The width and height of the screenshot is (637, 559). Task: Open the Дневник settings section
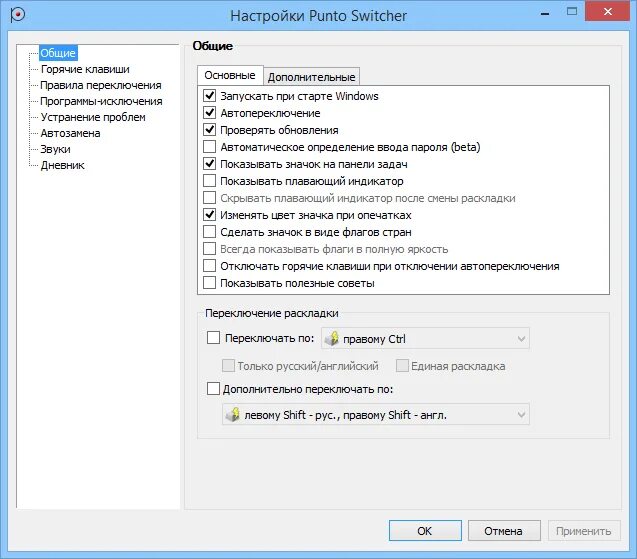click(x=63, y=165)
